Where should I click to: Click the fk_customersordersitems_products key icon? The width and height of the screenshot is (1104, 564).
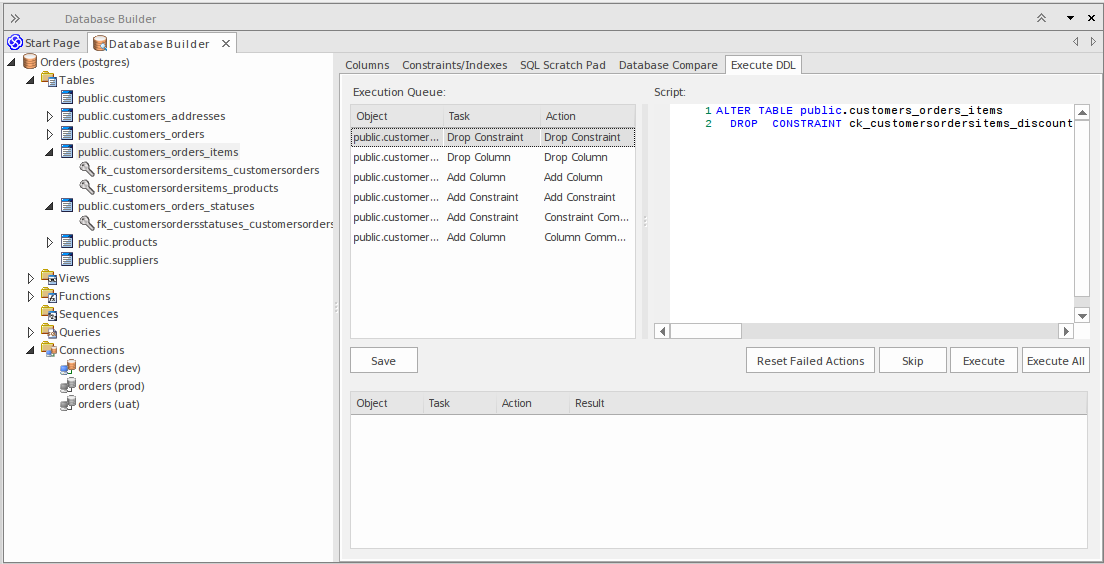click(x=87, y=188)
